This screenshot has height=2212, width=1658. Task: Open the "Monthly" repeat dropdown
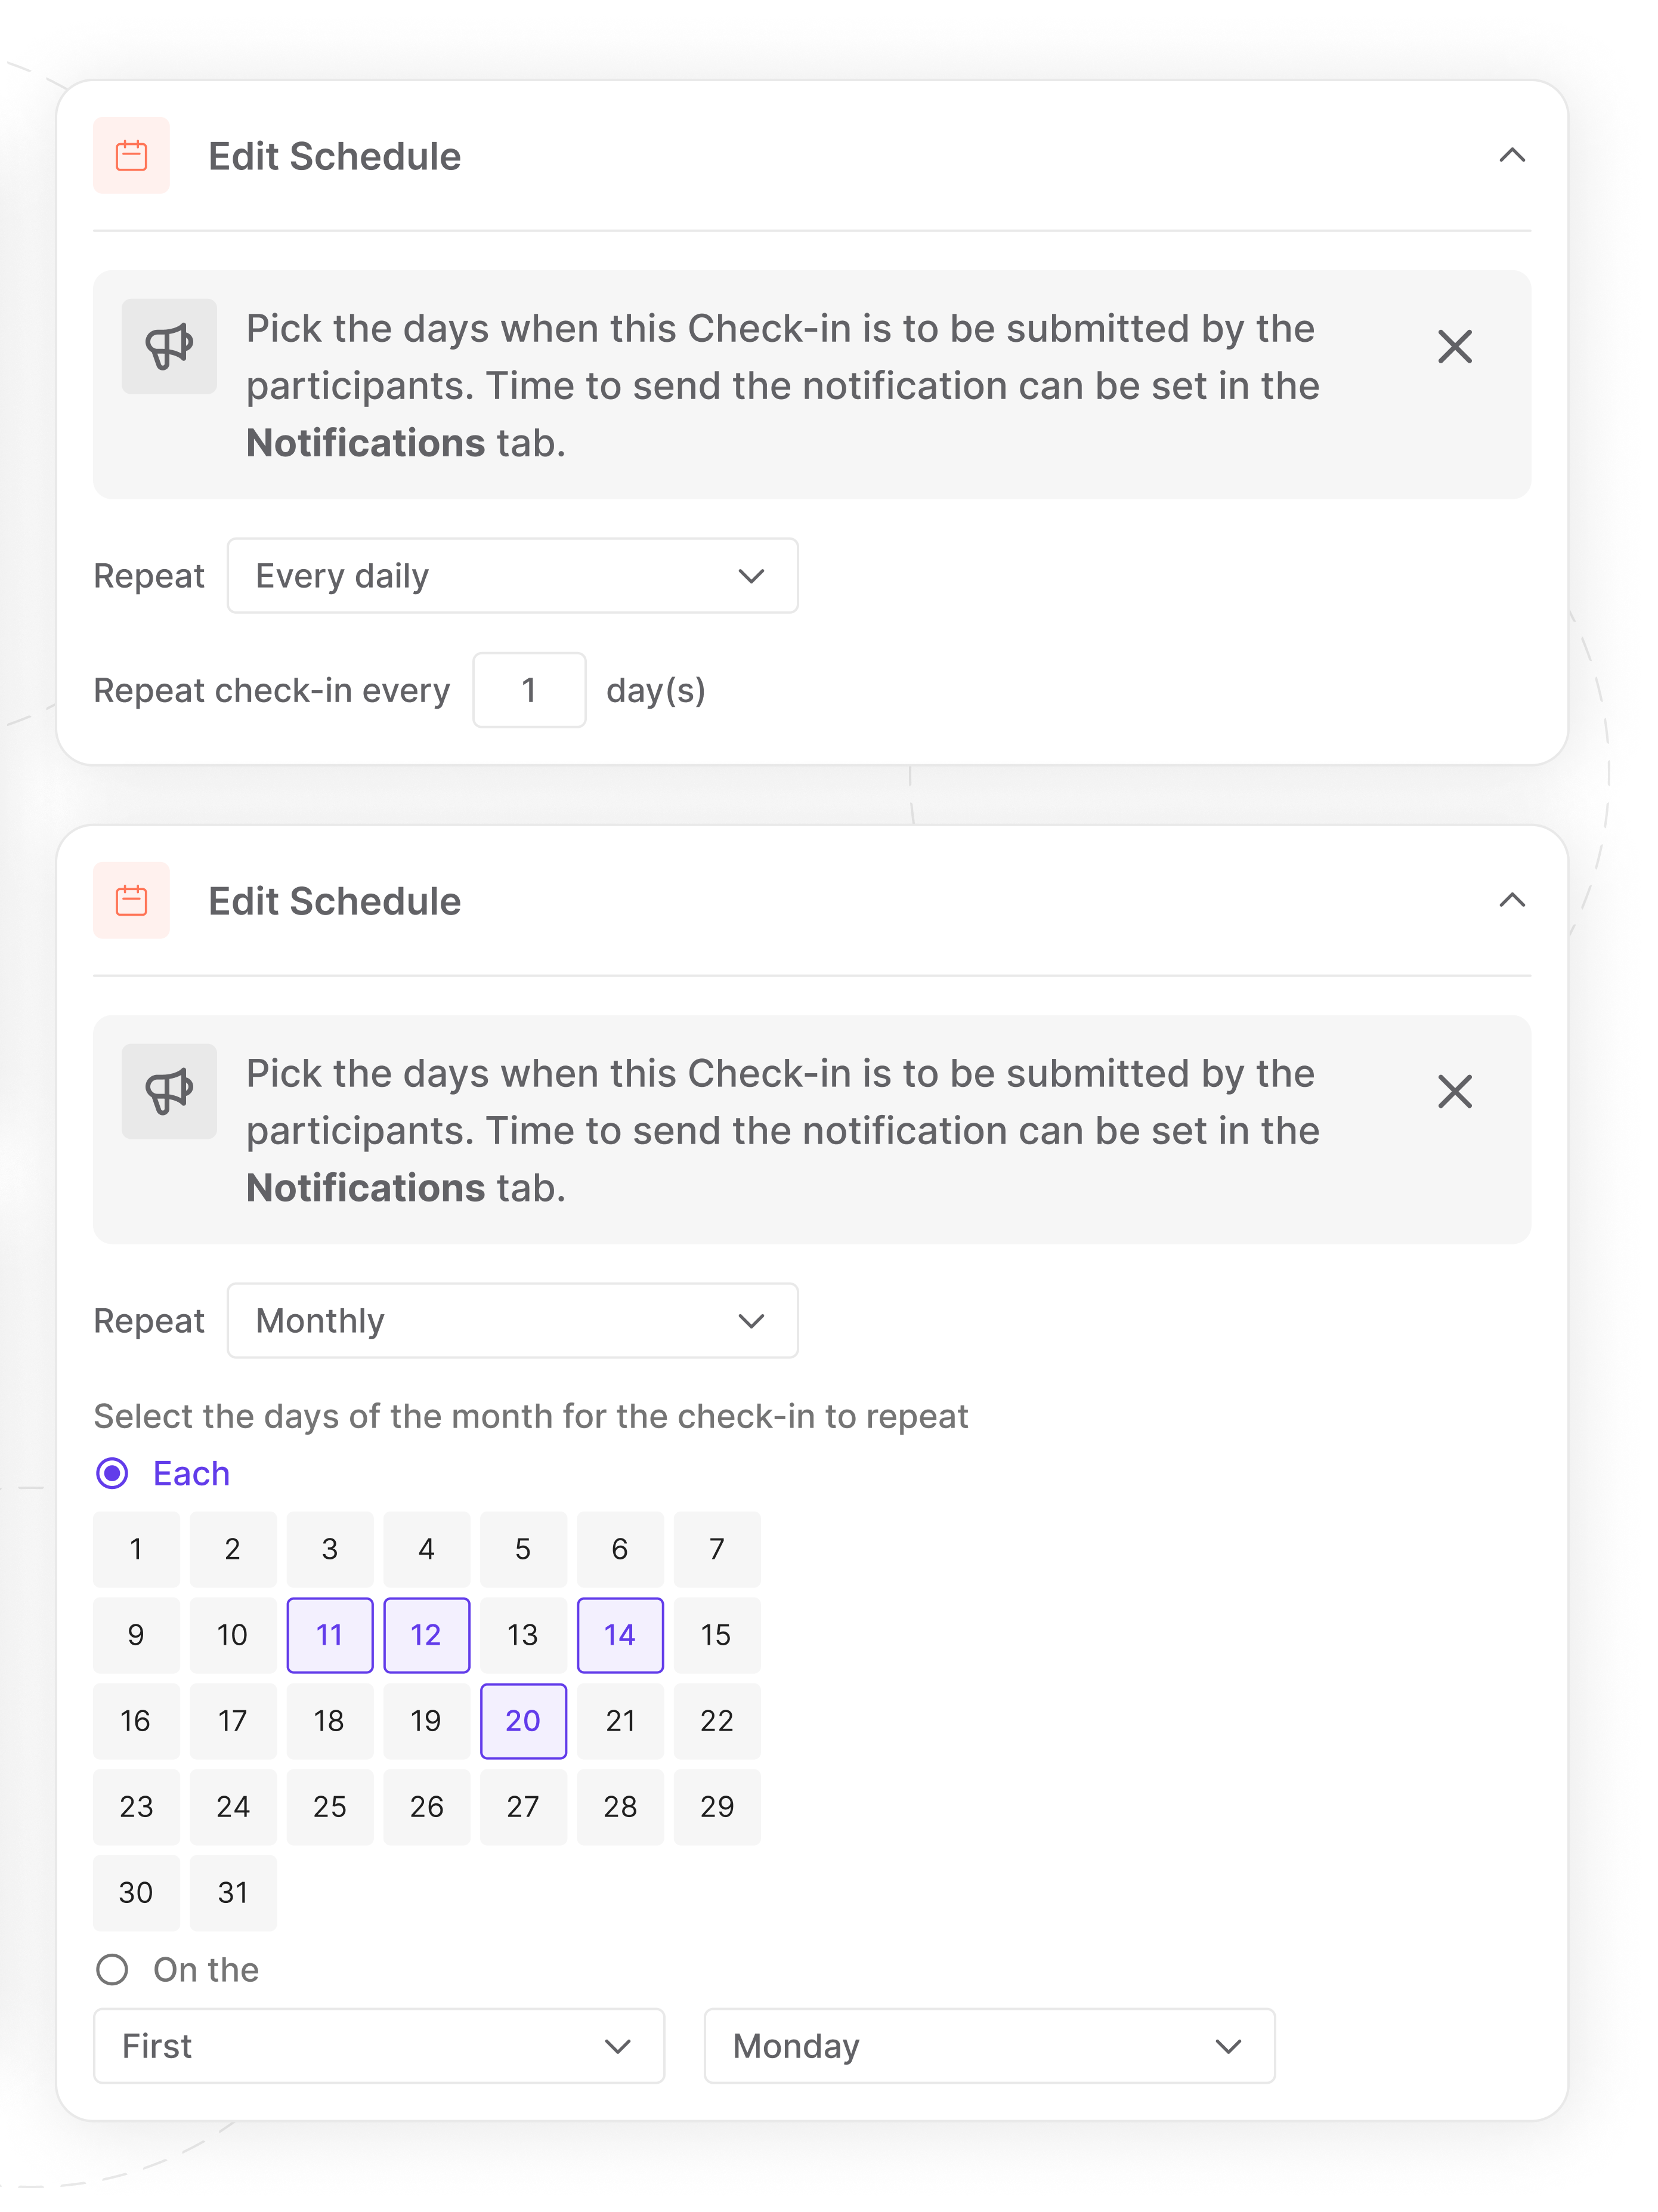512,1320
